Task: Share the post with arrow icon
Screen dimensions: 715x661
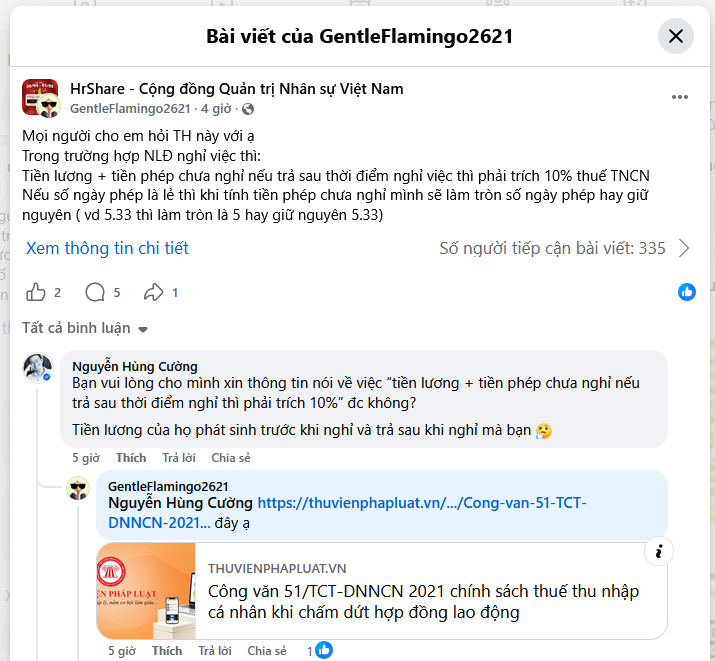Action: coord(154,292)
